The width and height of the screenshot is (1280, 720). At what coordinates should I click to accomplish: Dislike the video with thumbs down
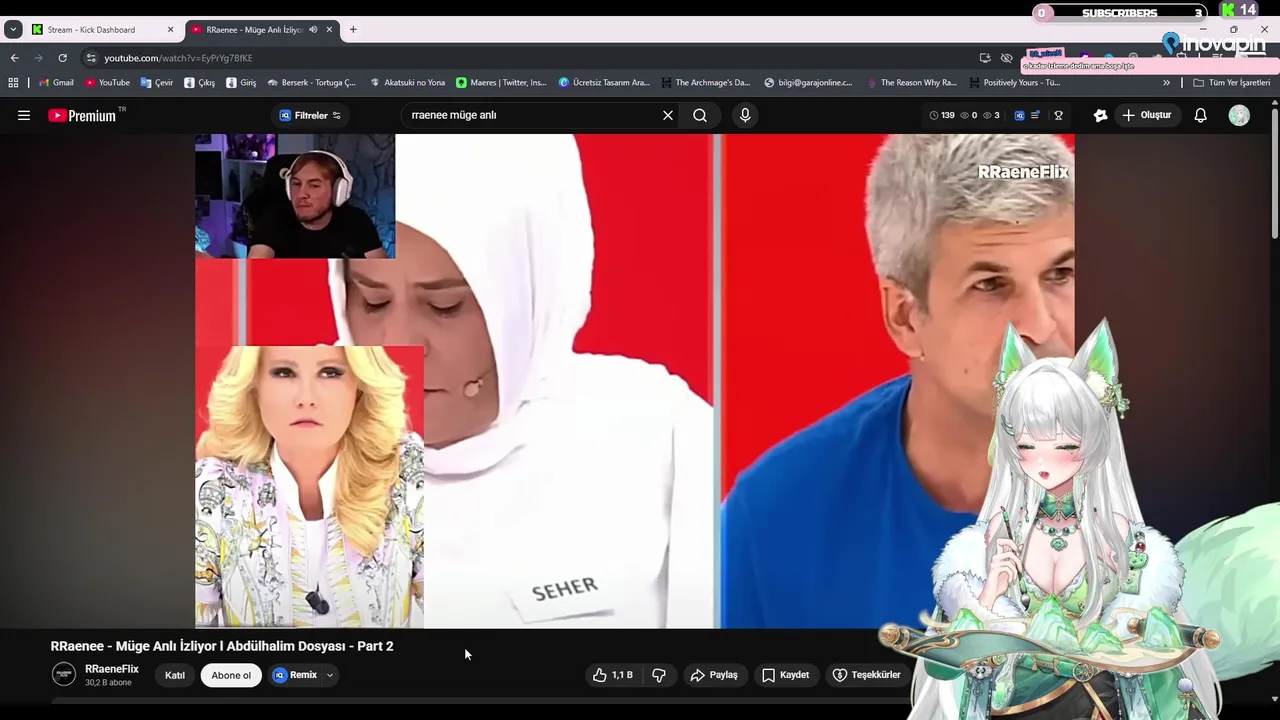(659, 675)
